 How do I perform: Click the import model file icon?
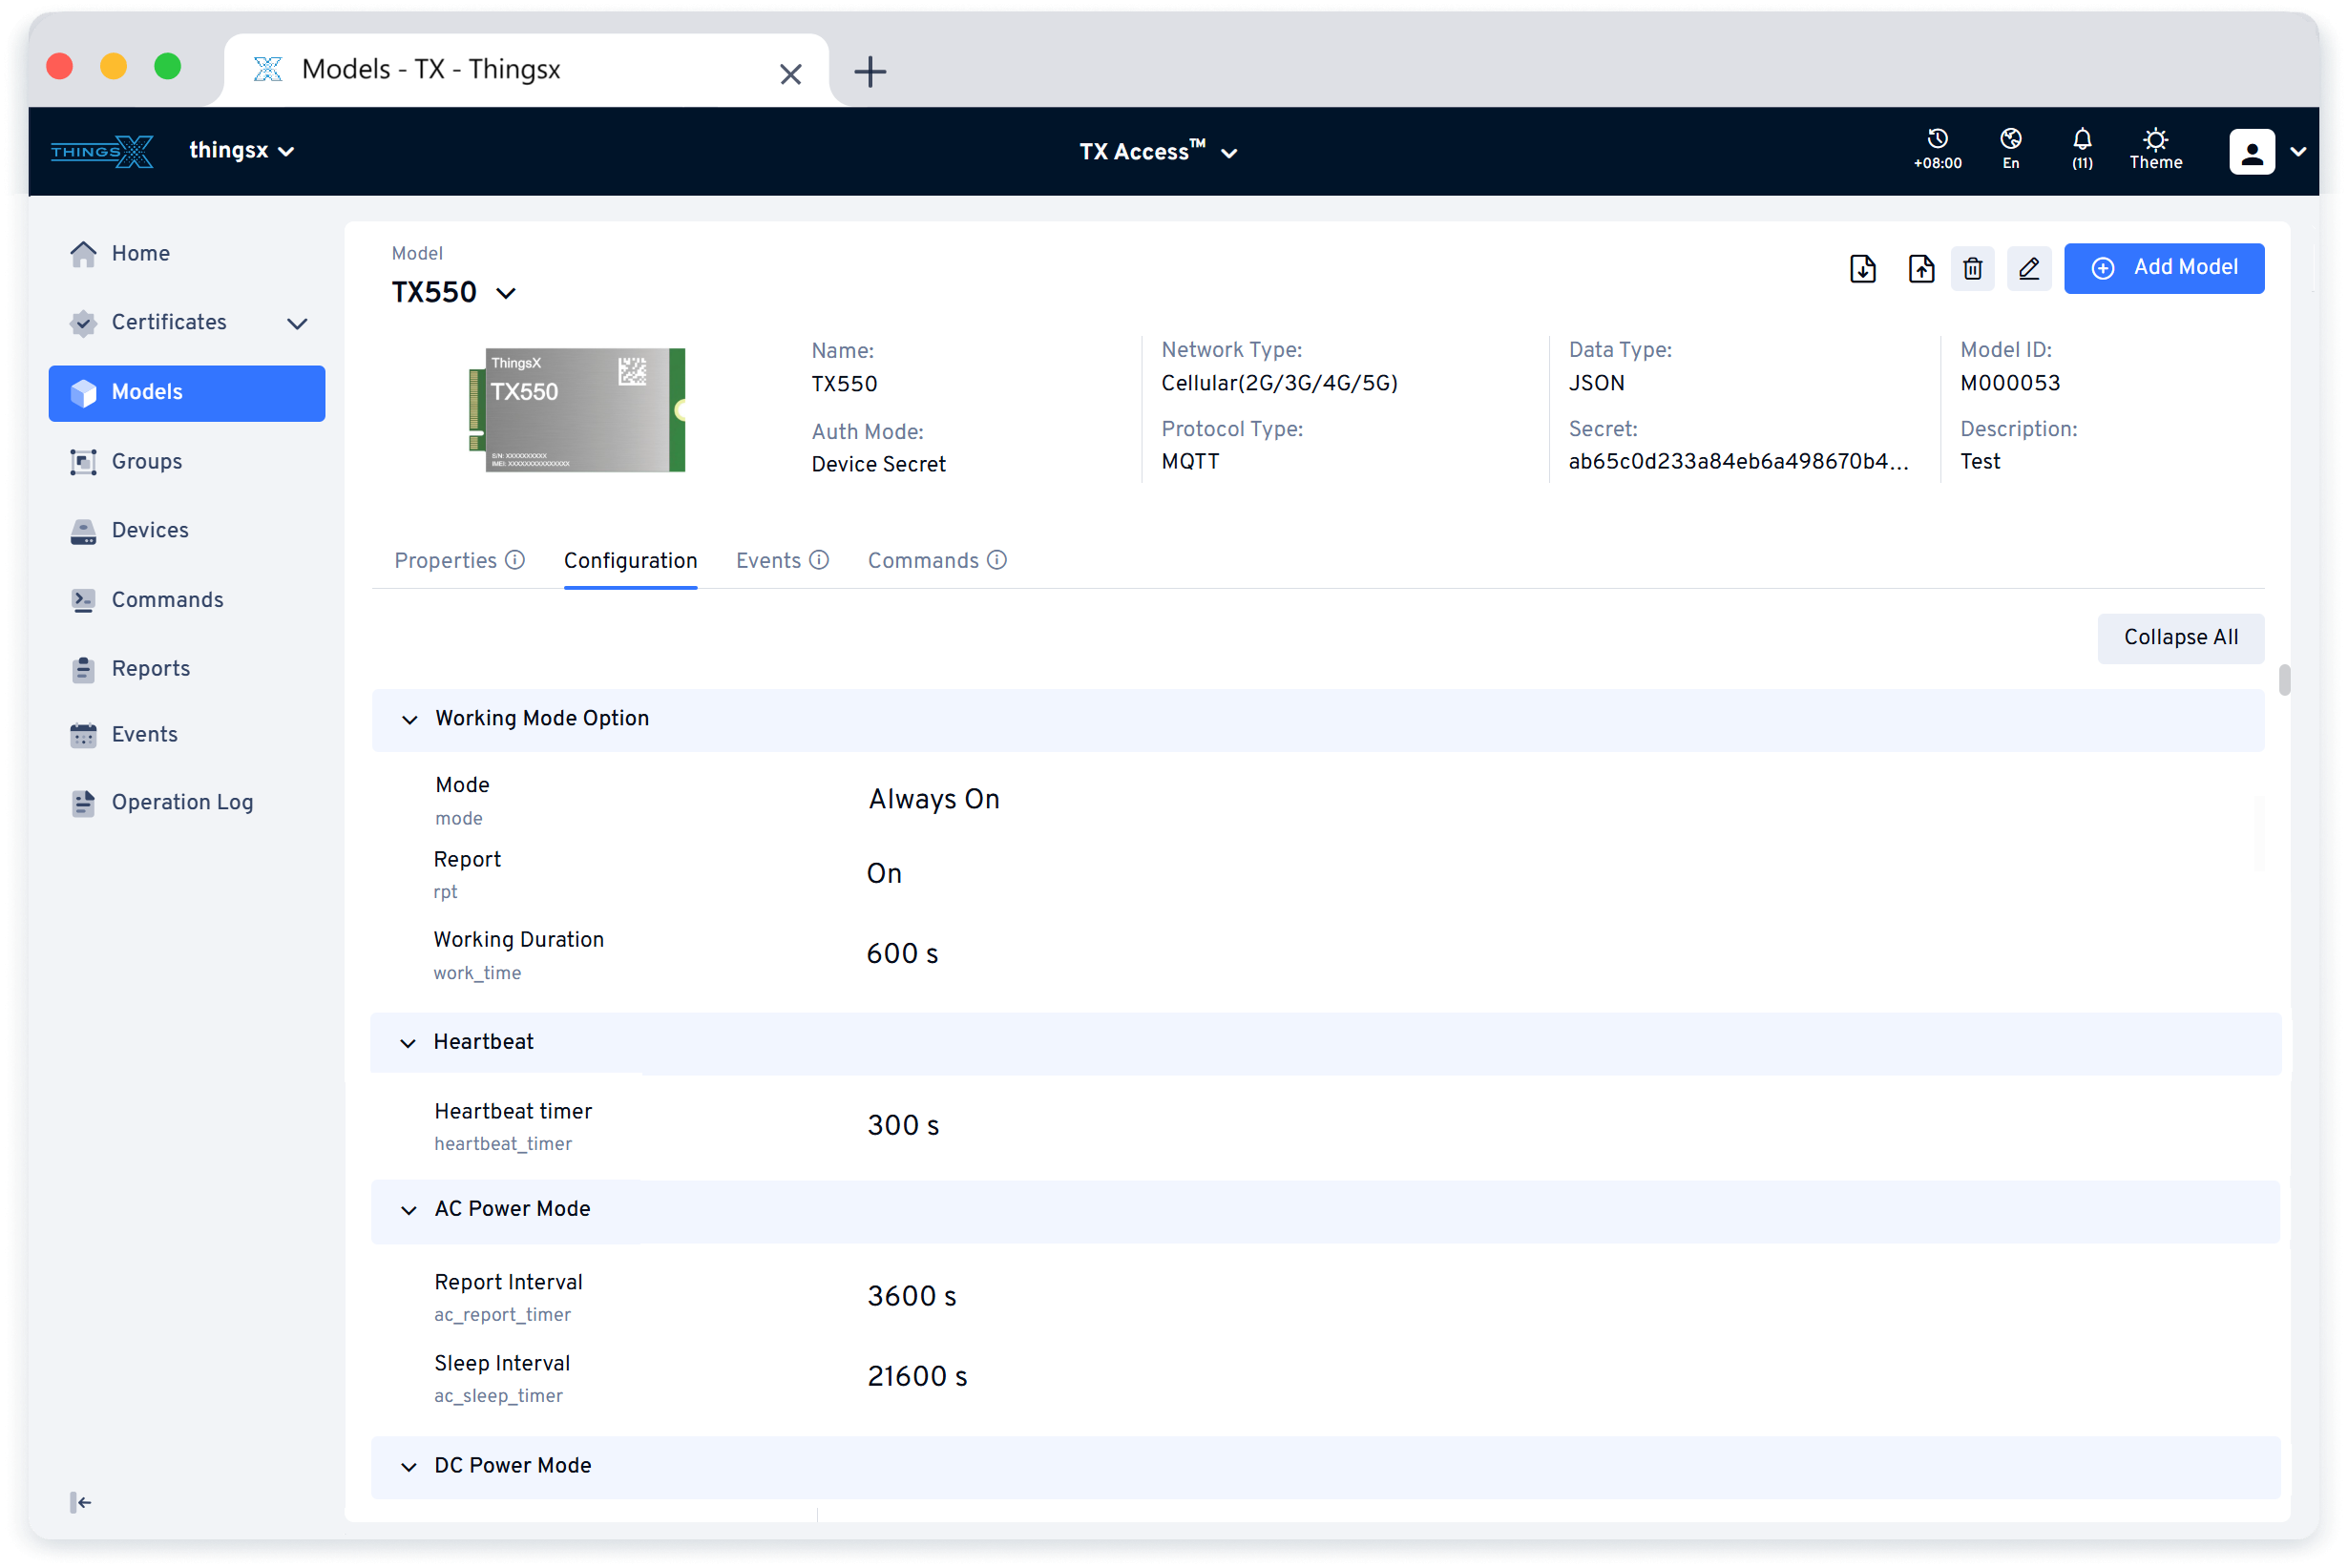pyautogui.click(x=1862, y=268)
